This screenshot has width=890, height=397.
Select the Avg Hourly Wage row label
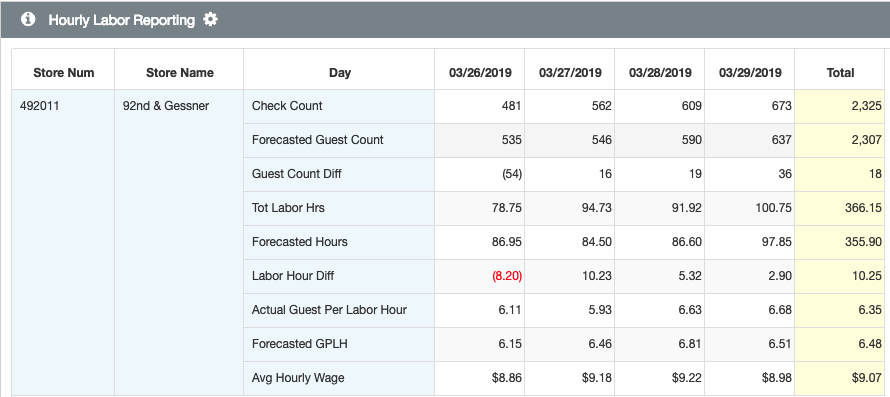tap(298, 378)
